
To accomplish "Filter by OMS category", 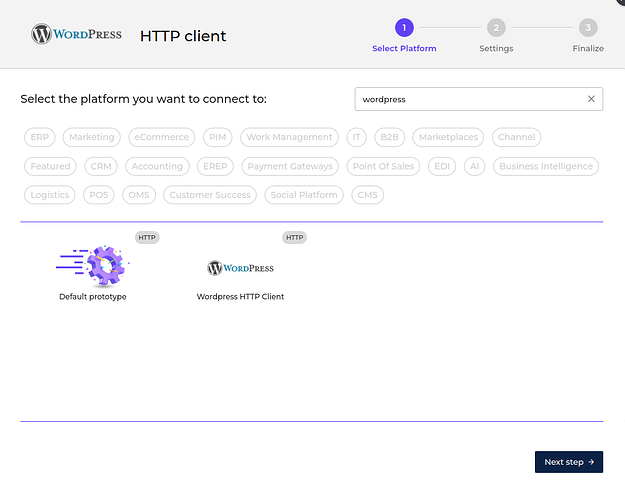I will [139, 195].
